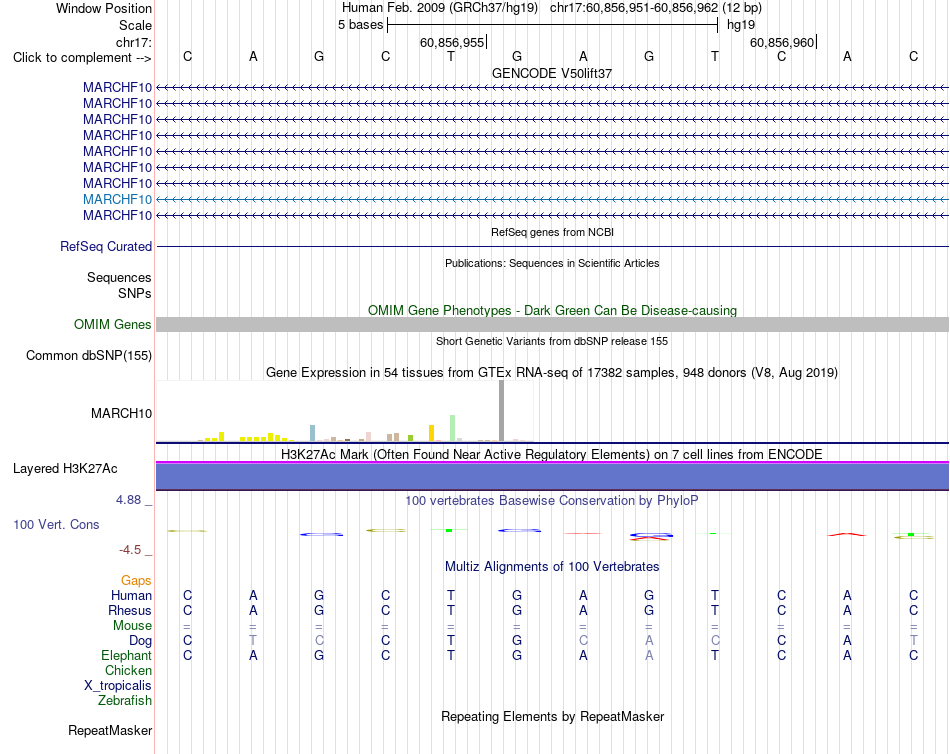Click the 60,856,960 ruler position label
Image resolution: width=950 pixels, height=754 pixels.
(x=782, y=42)
